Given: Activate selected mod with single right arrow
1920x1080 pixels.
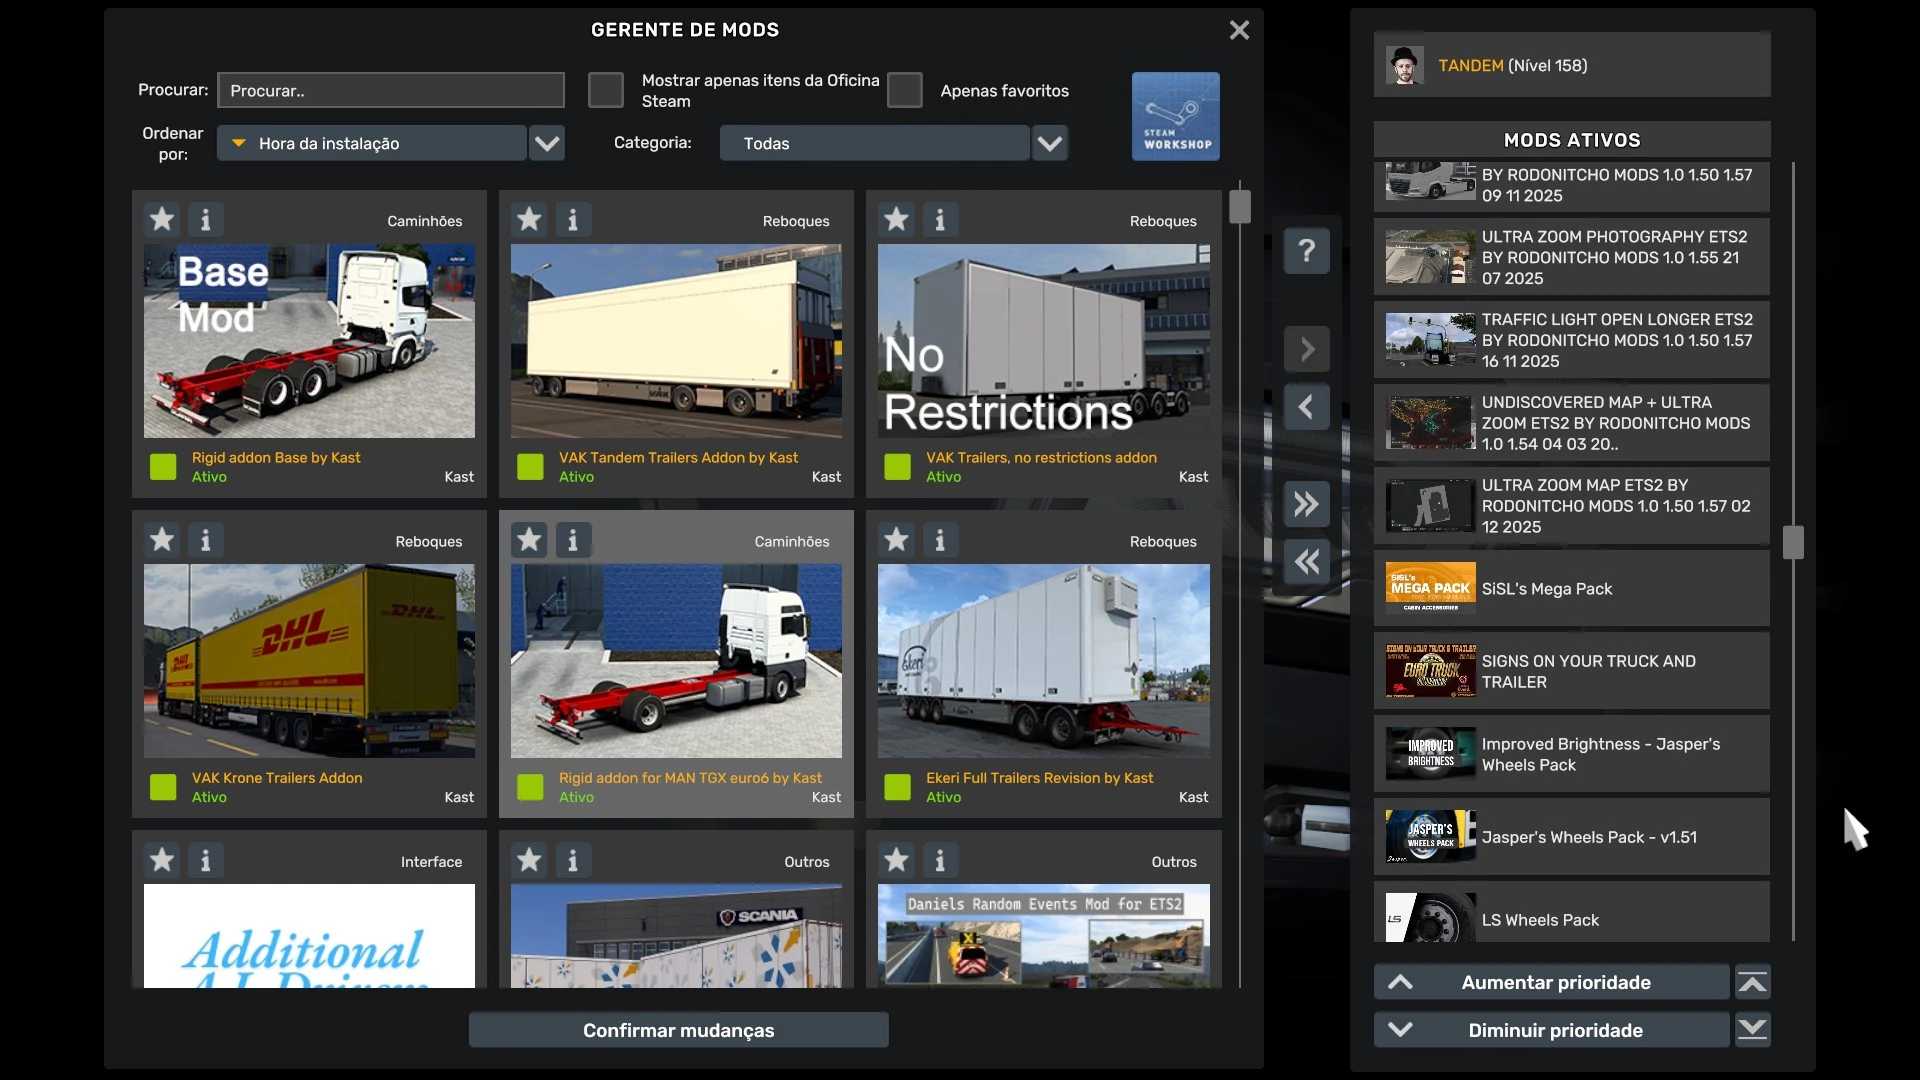Looking at the screenshot, I should [x=1306, y=349].
